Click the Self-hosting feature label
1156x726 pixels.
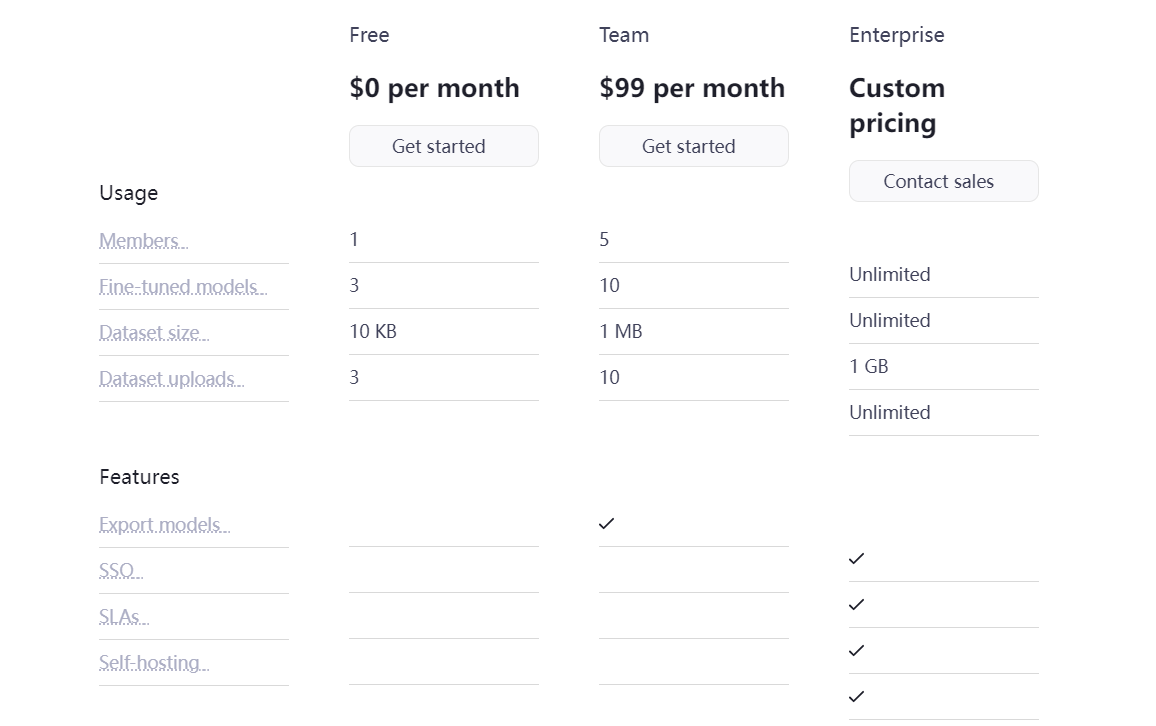tap(154, 663)
